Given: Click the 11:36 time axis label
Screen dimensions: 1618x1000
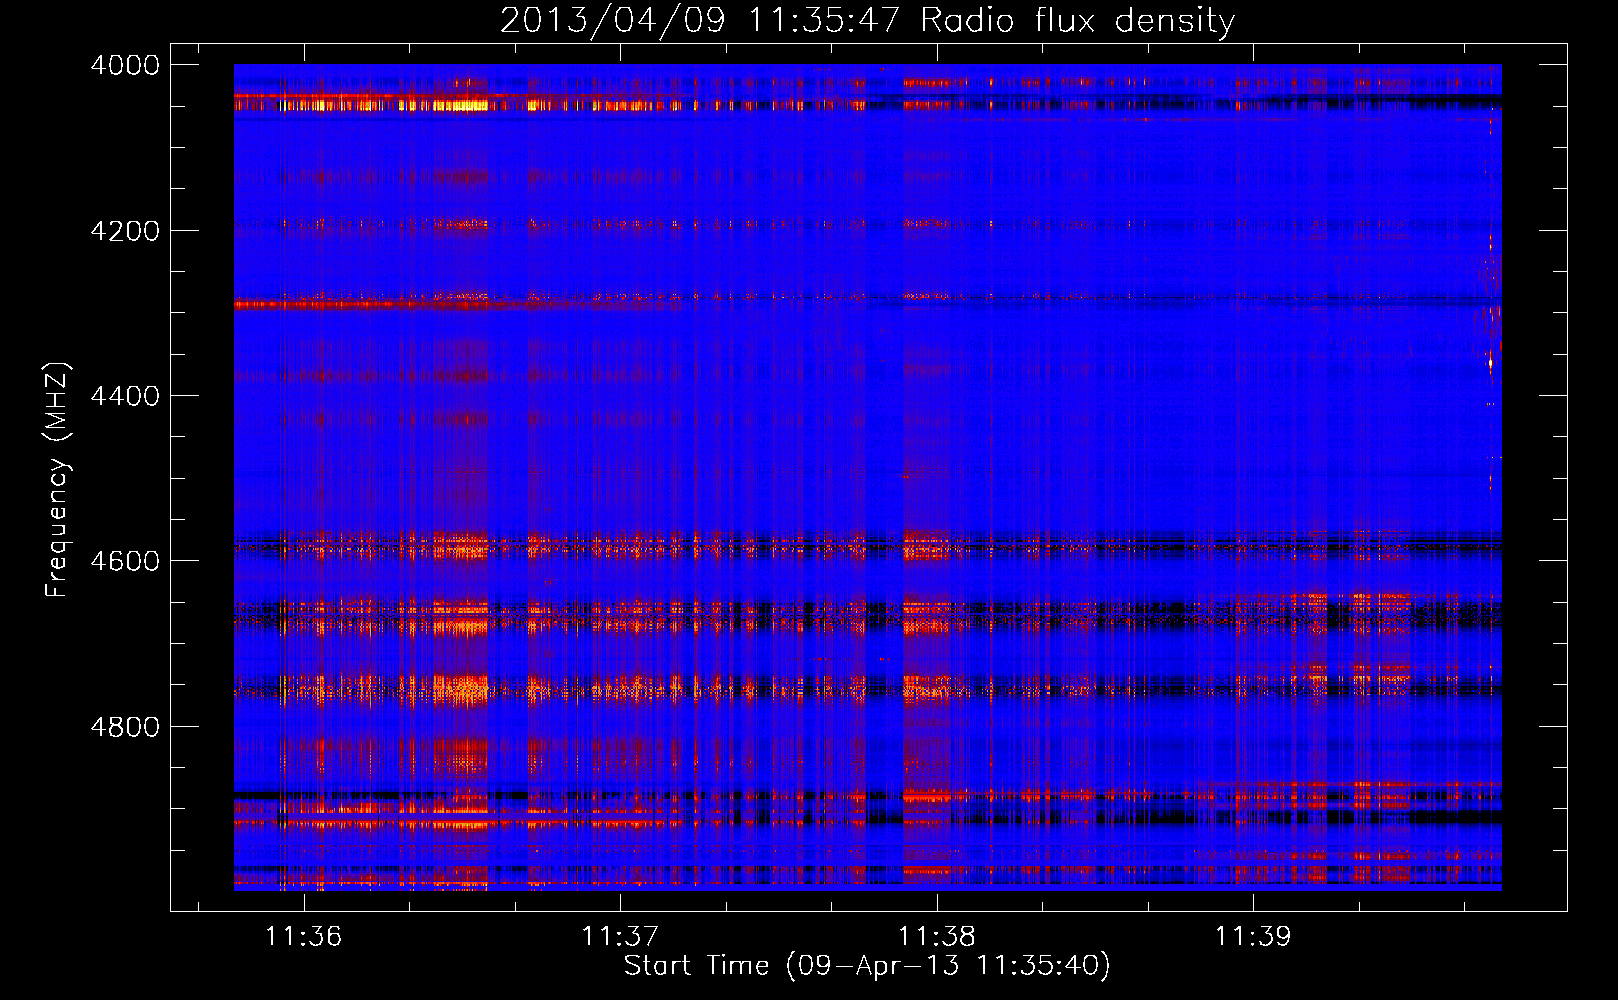Looking at the screenshot, I should point(303,936).
